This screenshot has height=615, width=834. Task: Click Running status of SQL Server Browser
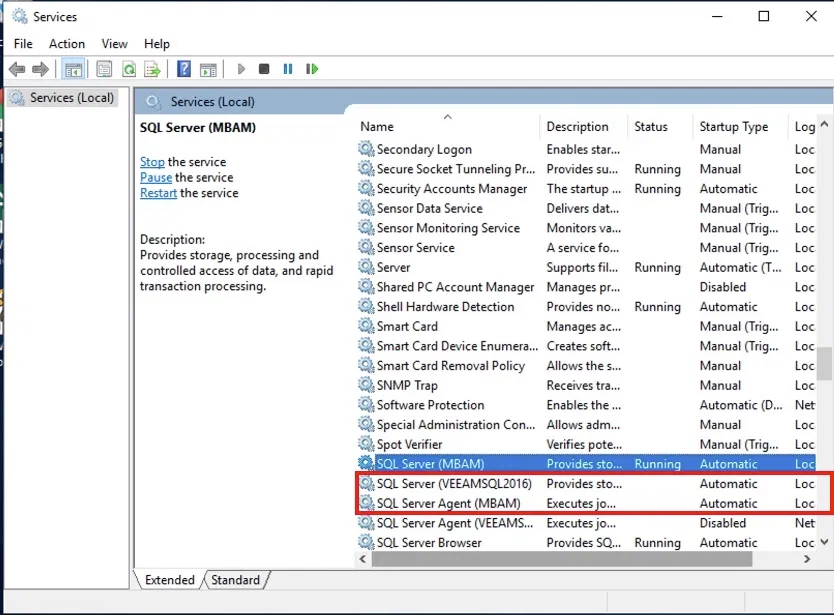657,543
